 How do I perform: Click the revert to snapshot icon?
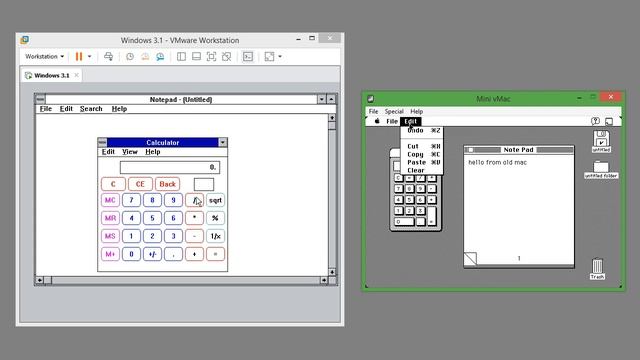145,56
